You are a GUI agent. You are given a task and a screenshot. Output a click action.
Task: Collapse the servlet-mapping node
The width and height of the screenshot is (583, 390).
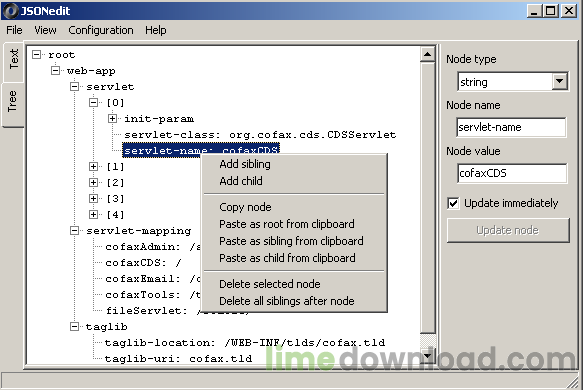[74, 231]
